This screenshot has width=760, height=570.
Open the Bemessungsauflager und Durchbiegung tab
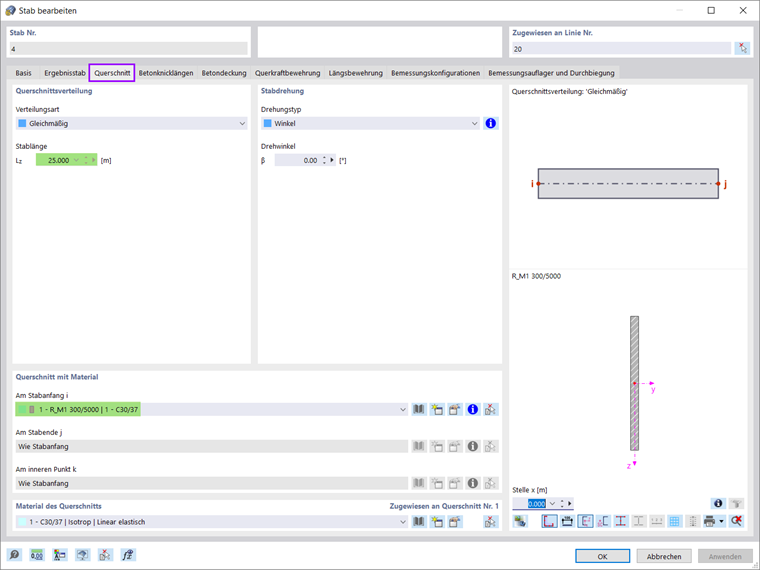[551, 73]
